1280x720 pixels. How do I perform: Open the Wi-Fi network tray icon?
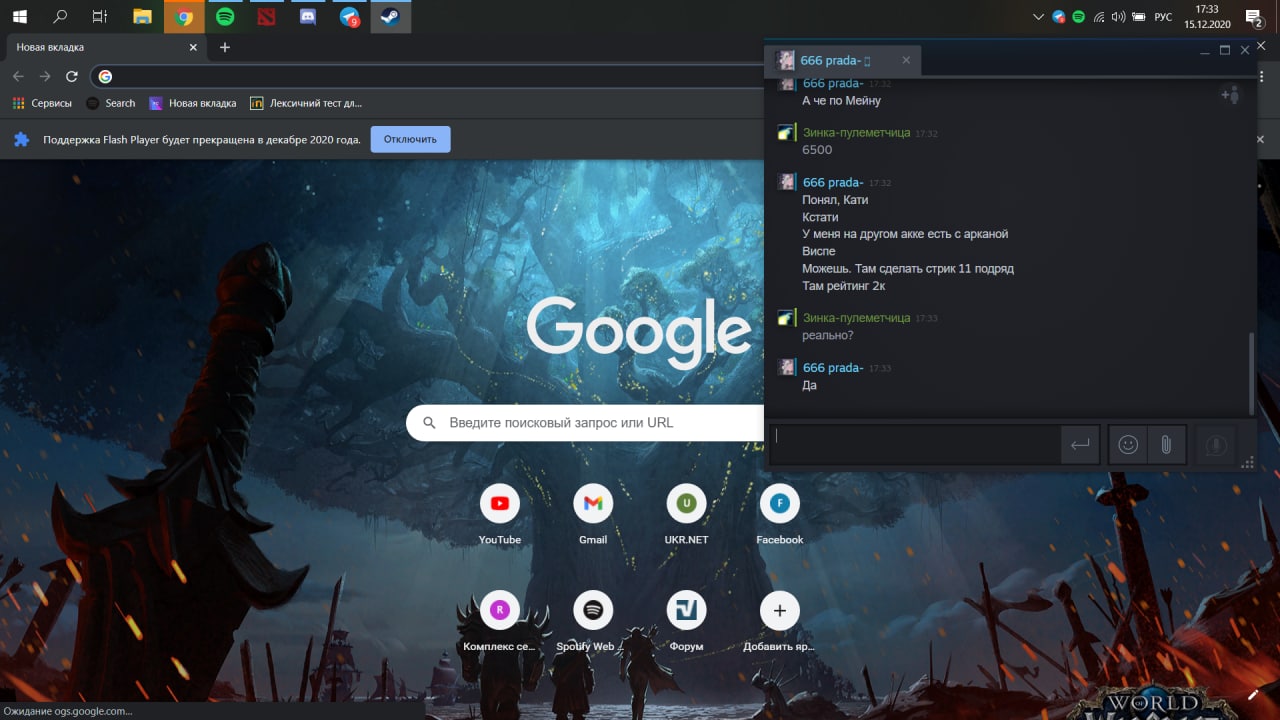click(1098, 17)
